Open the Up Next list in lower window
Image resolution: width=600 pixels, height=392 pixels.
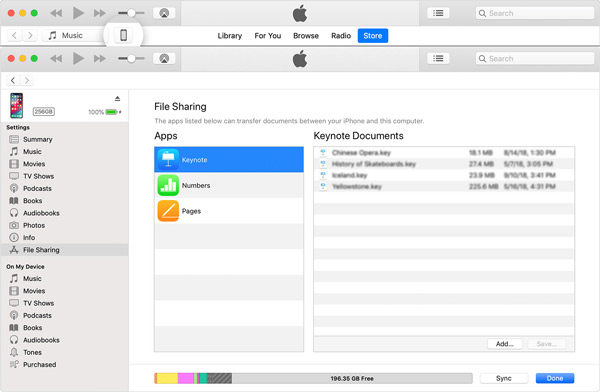[x=438, y=59]
